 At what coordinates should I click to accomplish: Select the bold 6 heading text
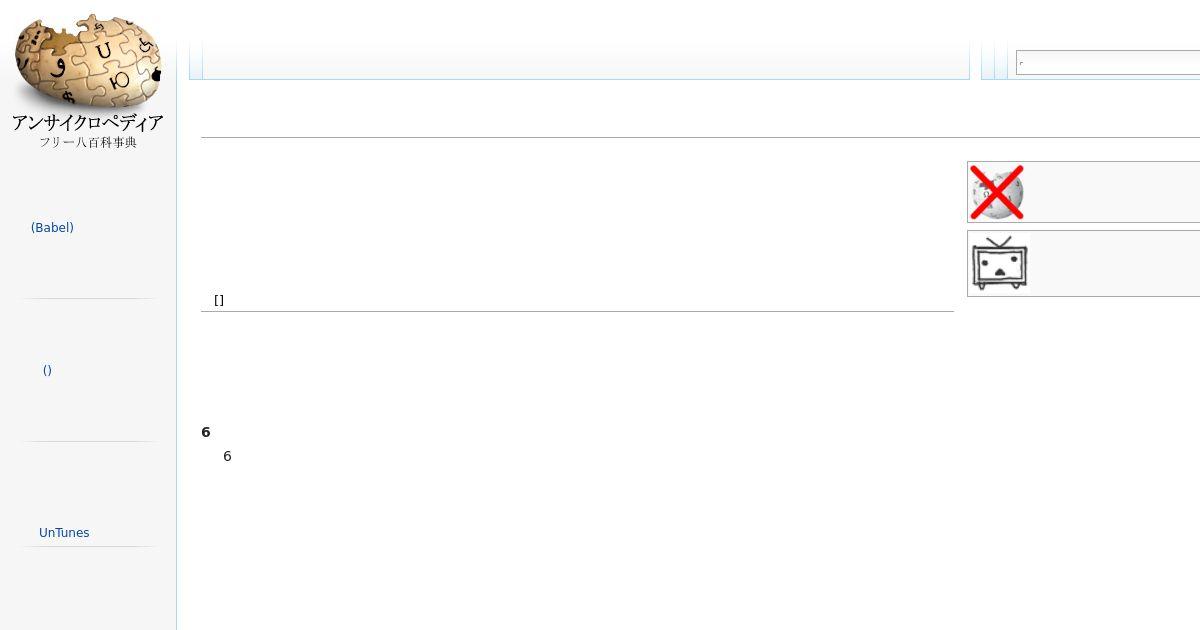(x=206, y=432)
